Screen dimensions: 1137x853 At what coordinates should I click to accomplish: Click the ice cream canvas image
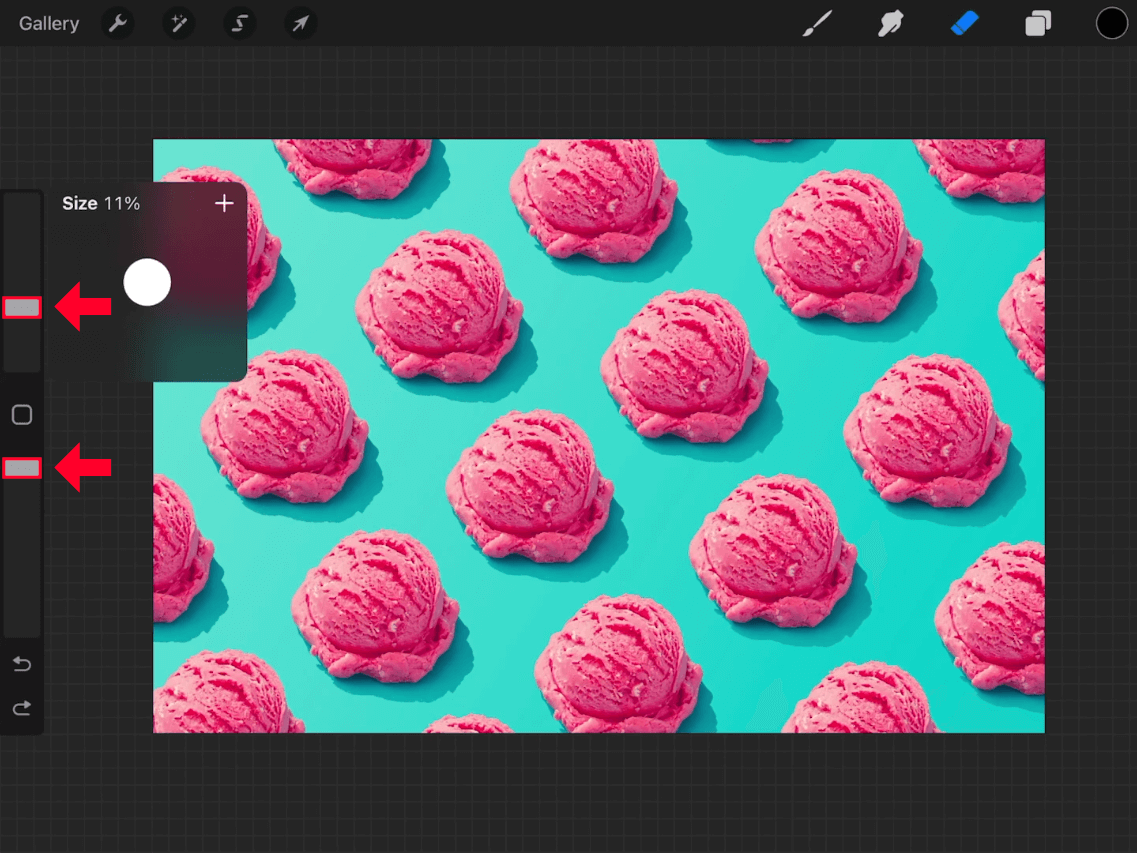[599, 436]
